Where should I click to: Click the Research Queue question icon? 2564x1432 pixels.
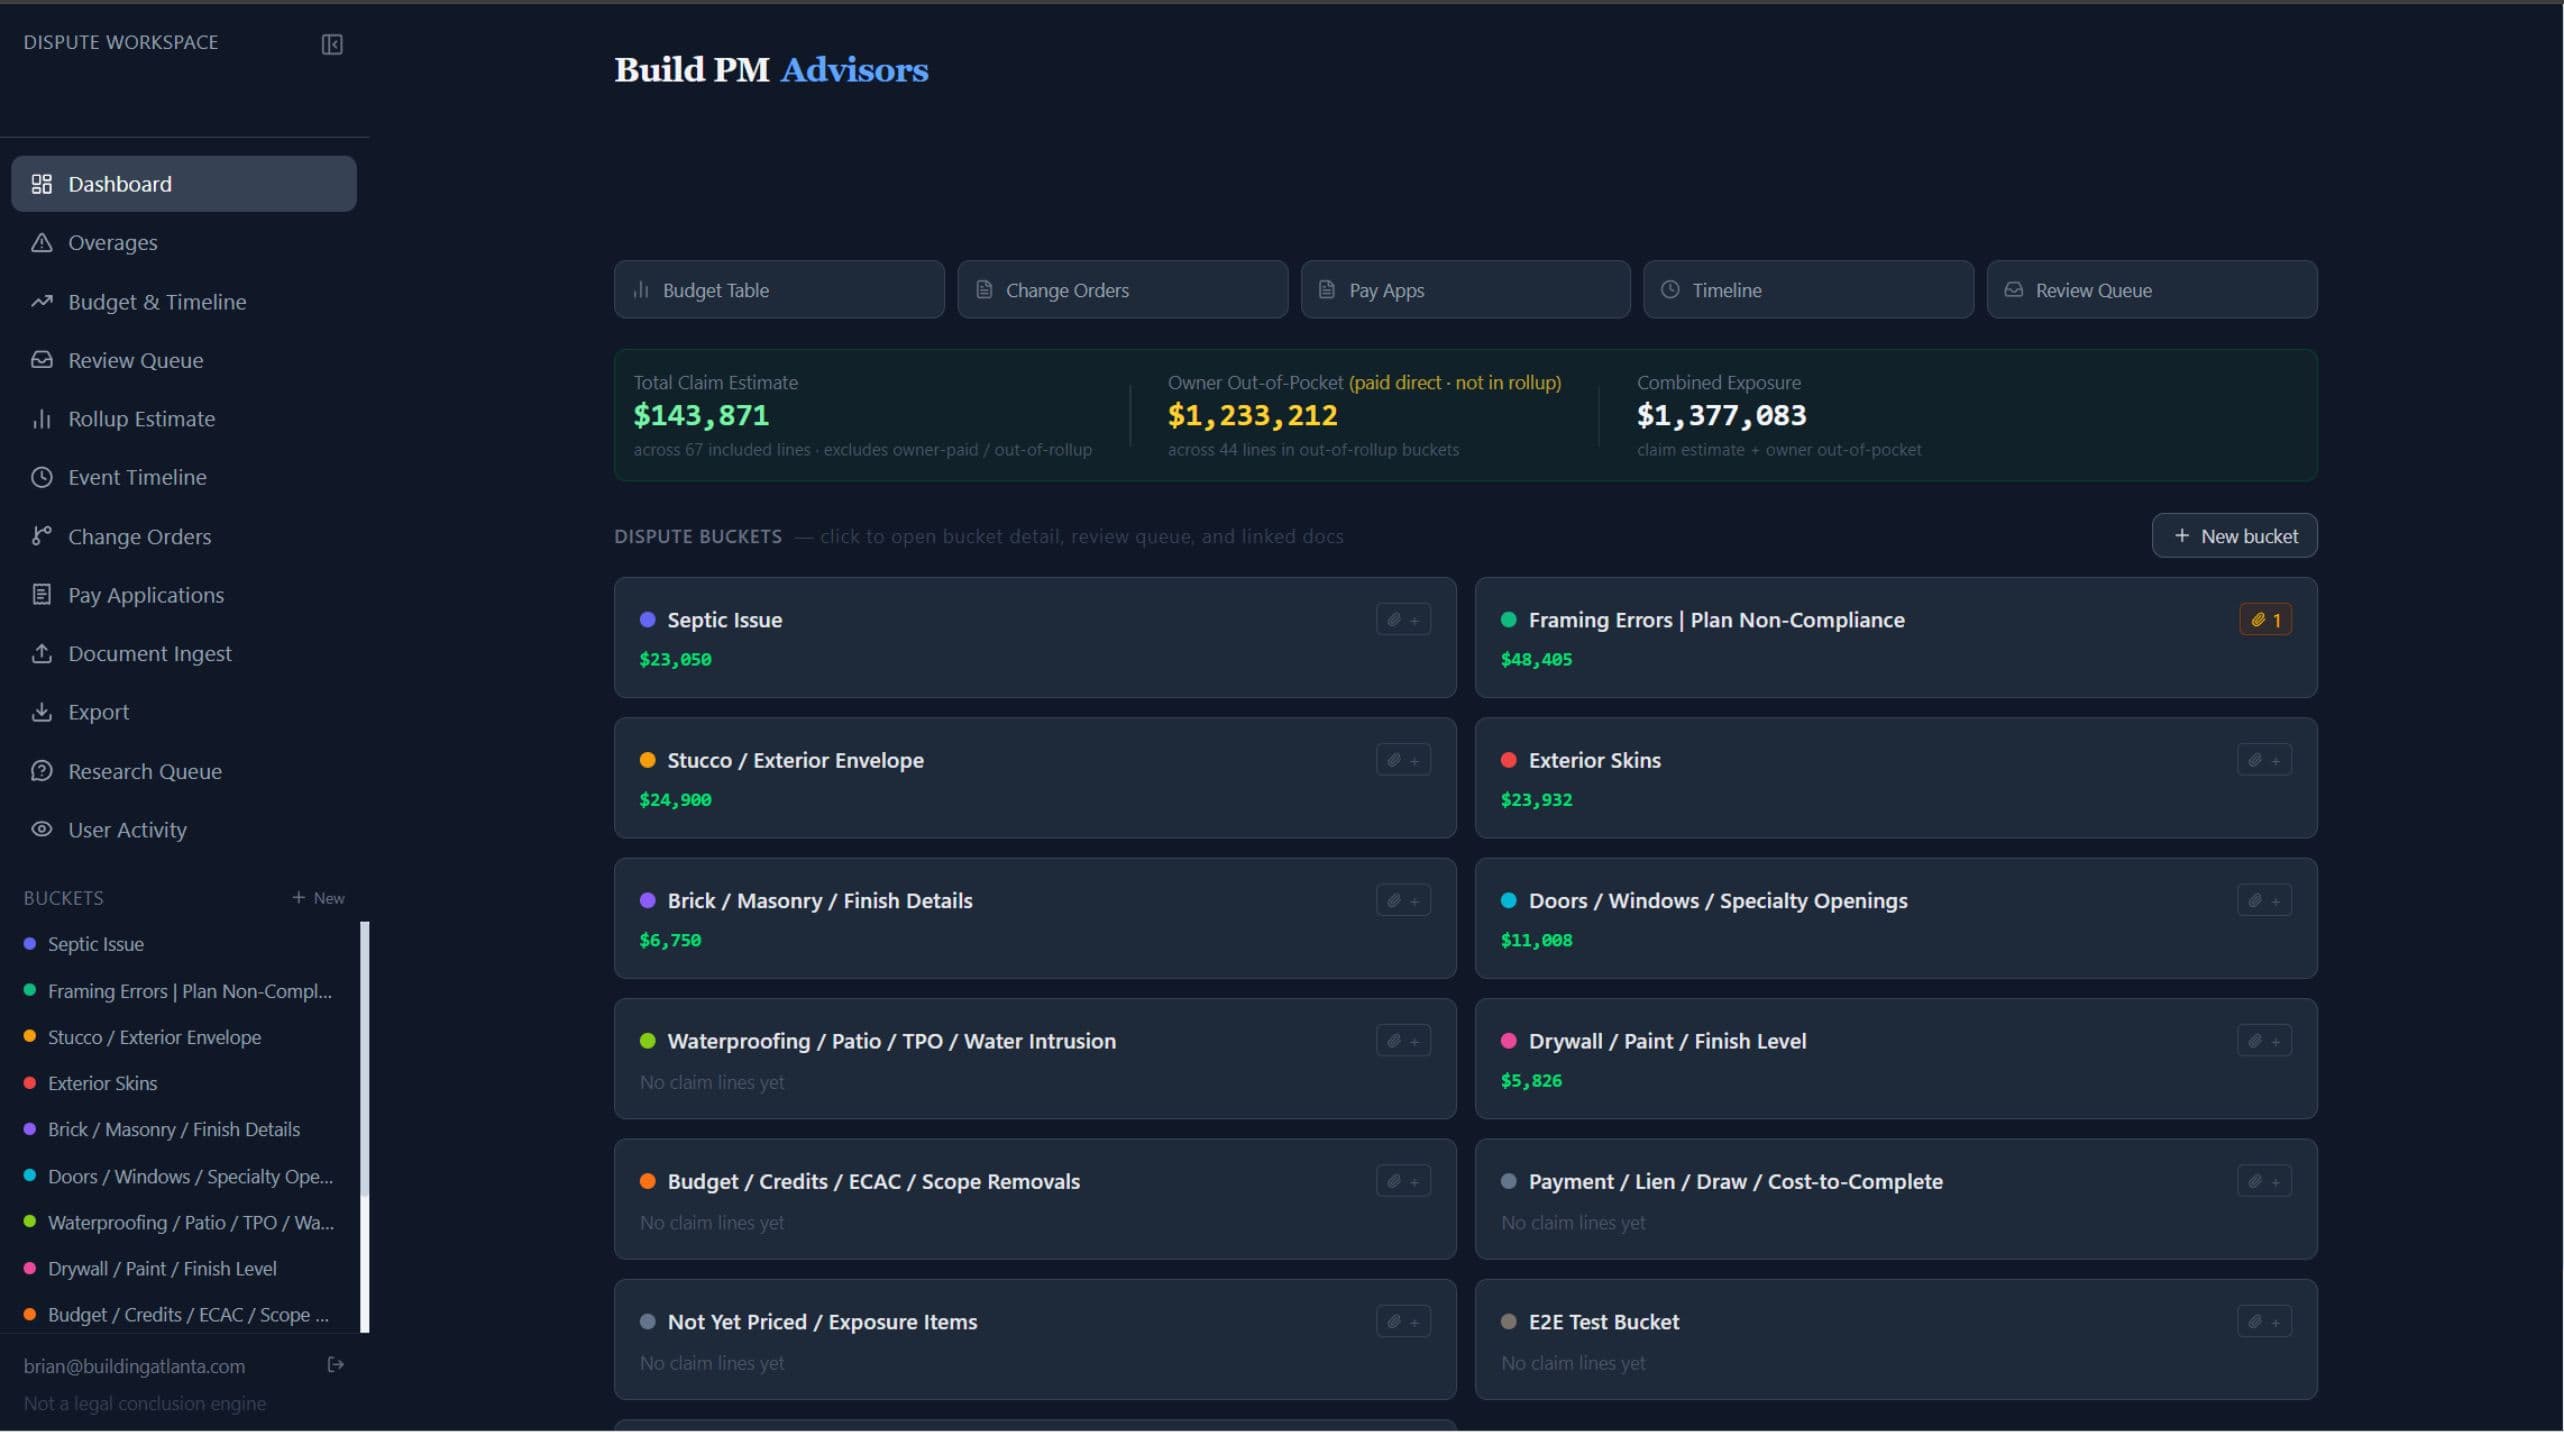tap(41, 771)
